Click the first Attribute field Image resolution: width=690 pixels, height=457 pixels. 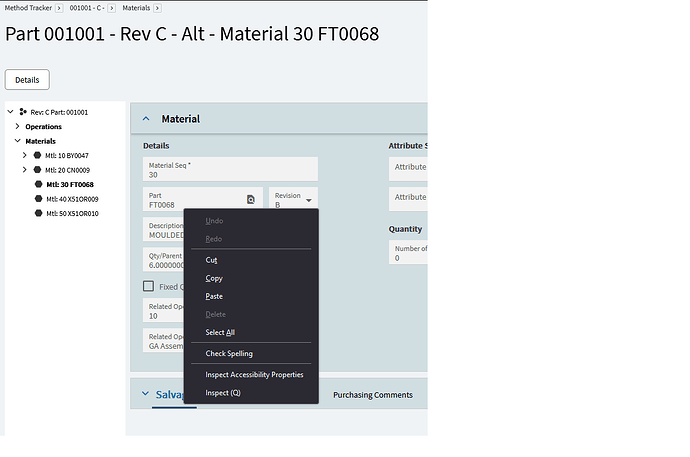[x=408, y=169]
